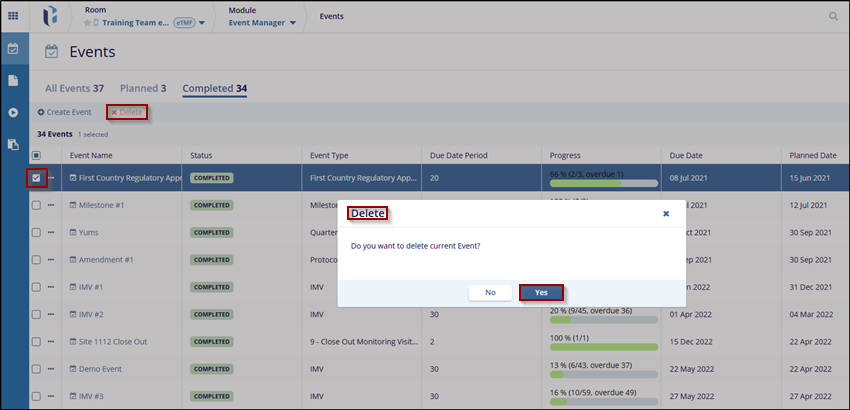The height and width of the screenshot is (410, 850).
Task: Expand the Training Team room dropdown
Action: [x=203, y=22]
